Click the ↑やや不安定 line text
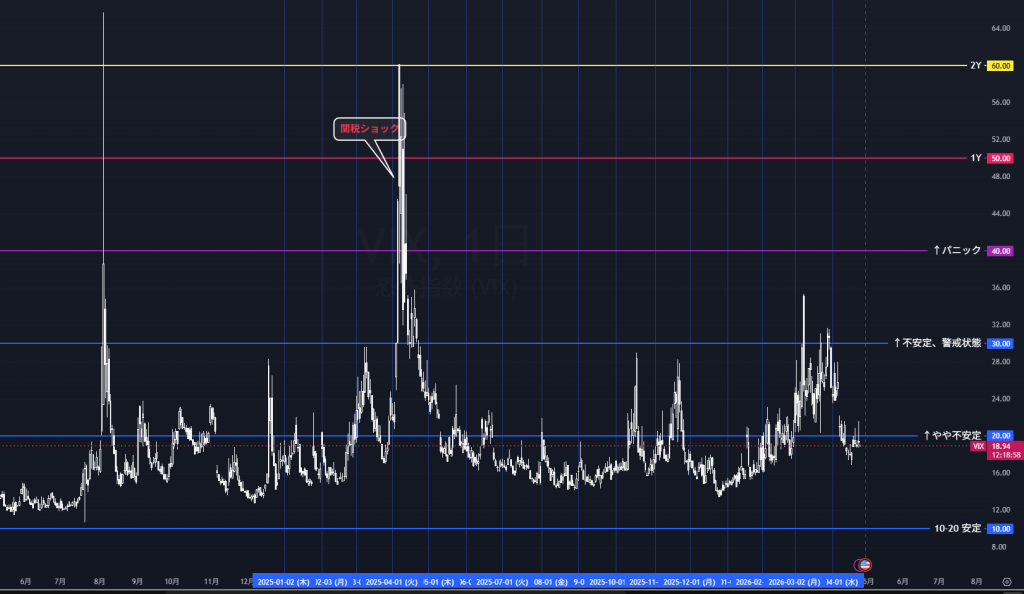1024x594 pixels. (951, 436)
